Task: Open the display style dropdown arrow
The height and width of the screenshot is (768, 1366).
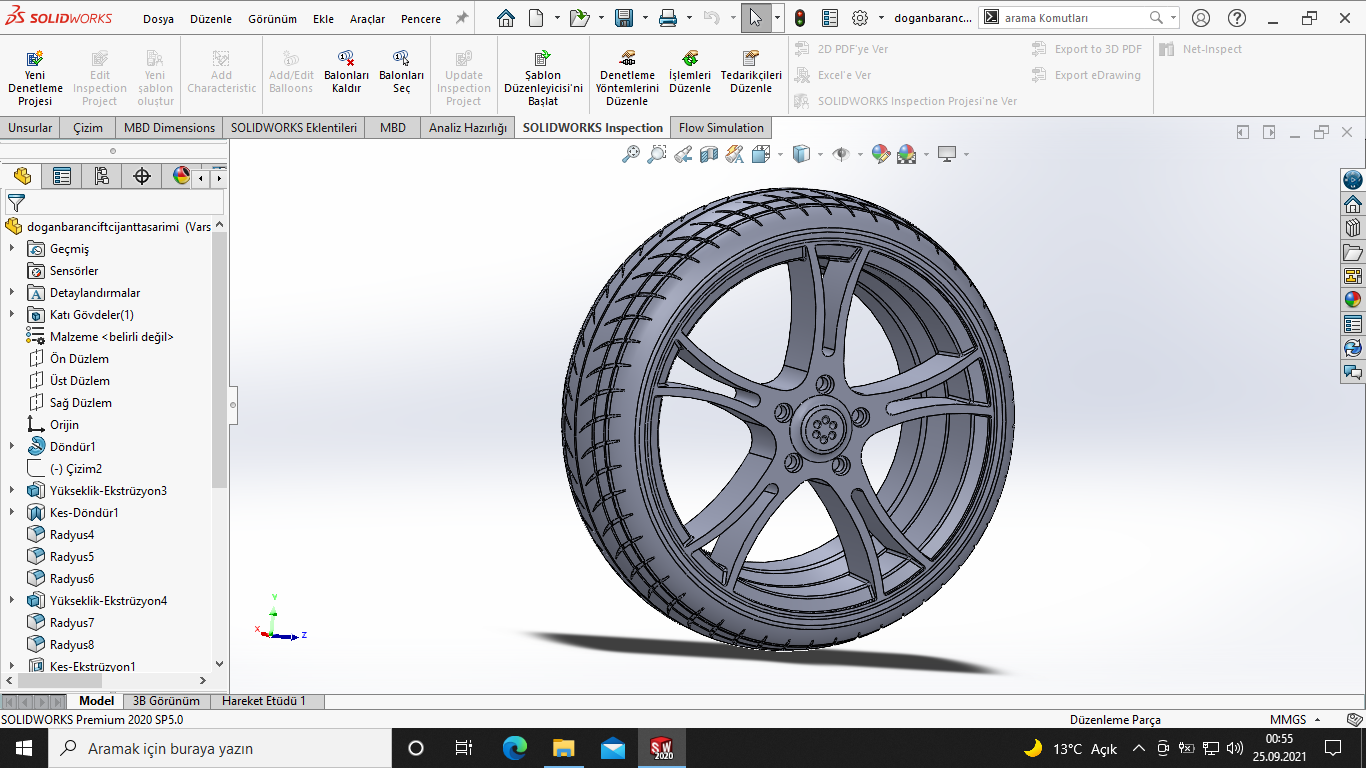Action: 820,155
